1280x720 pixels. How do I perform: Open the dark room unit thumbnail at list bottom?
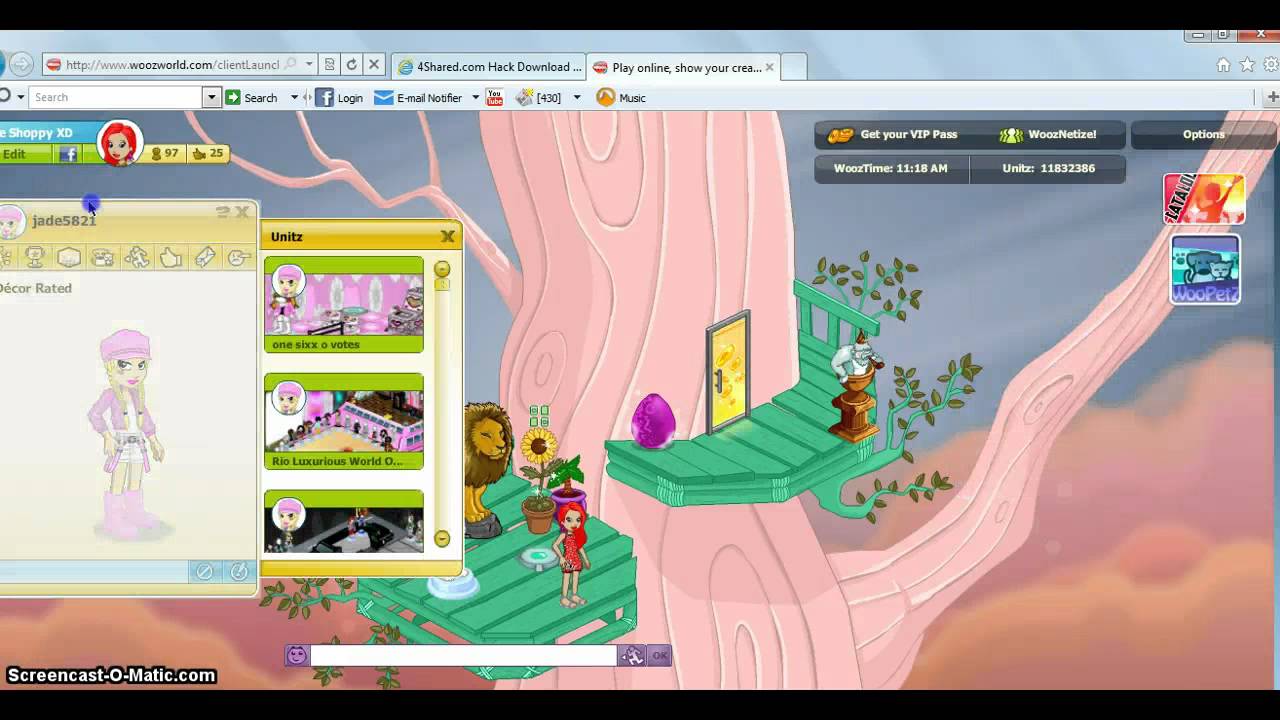pos(344,521)
